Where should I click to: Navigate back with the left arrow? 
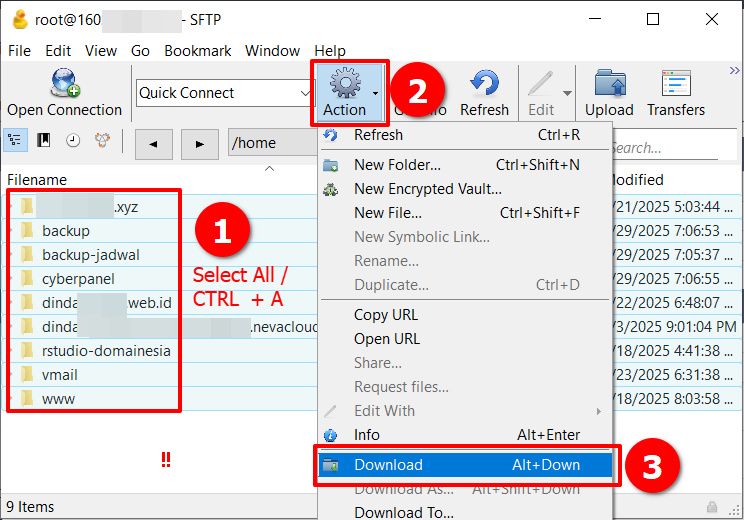[x=153, y=143]
